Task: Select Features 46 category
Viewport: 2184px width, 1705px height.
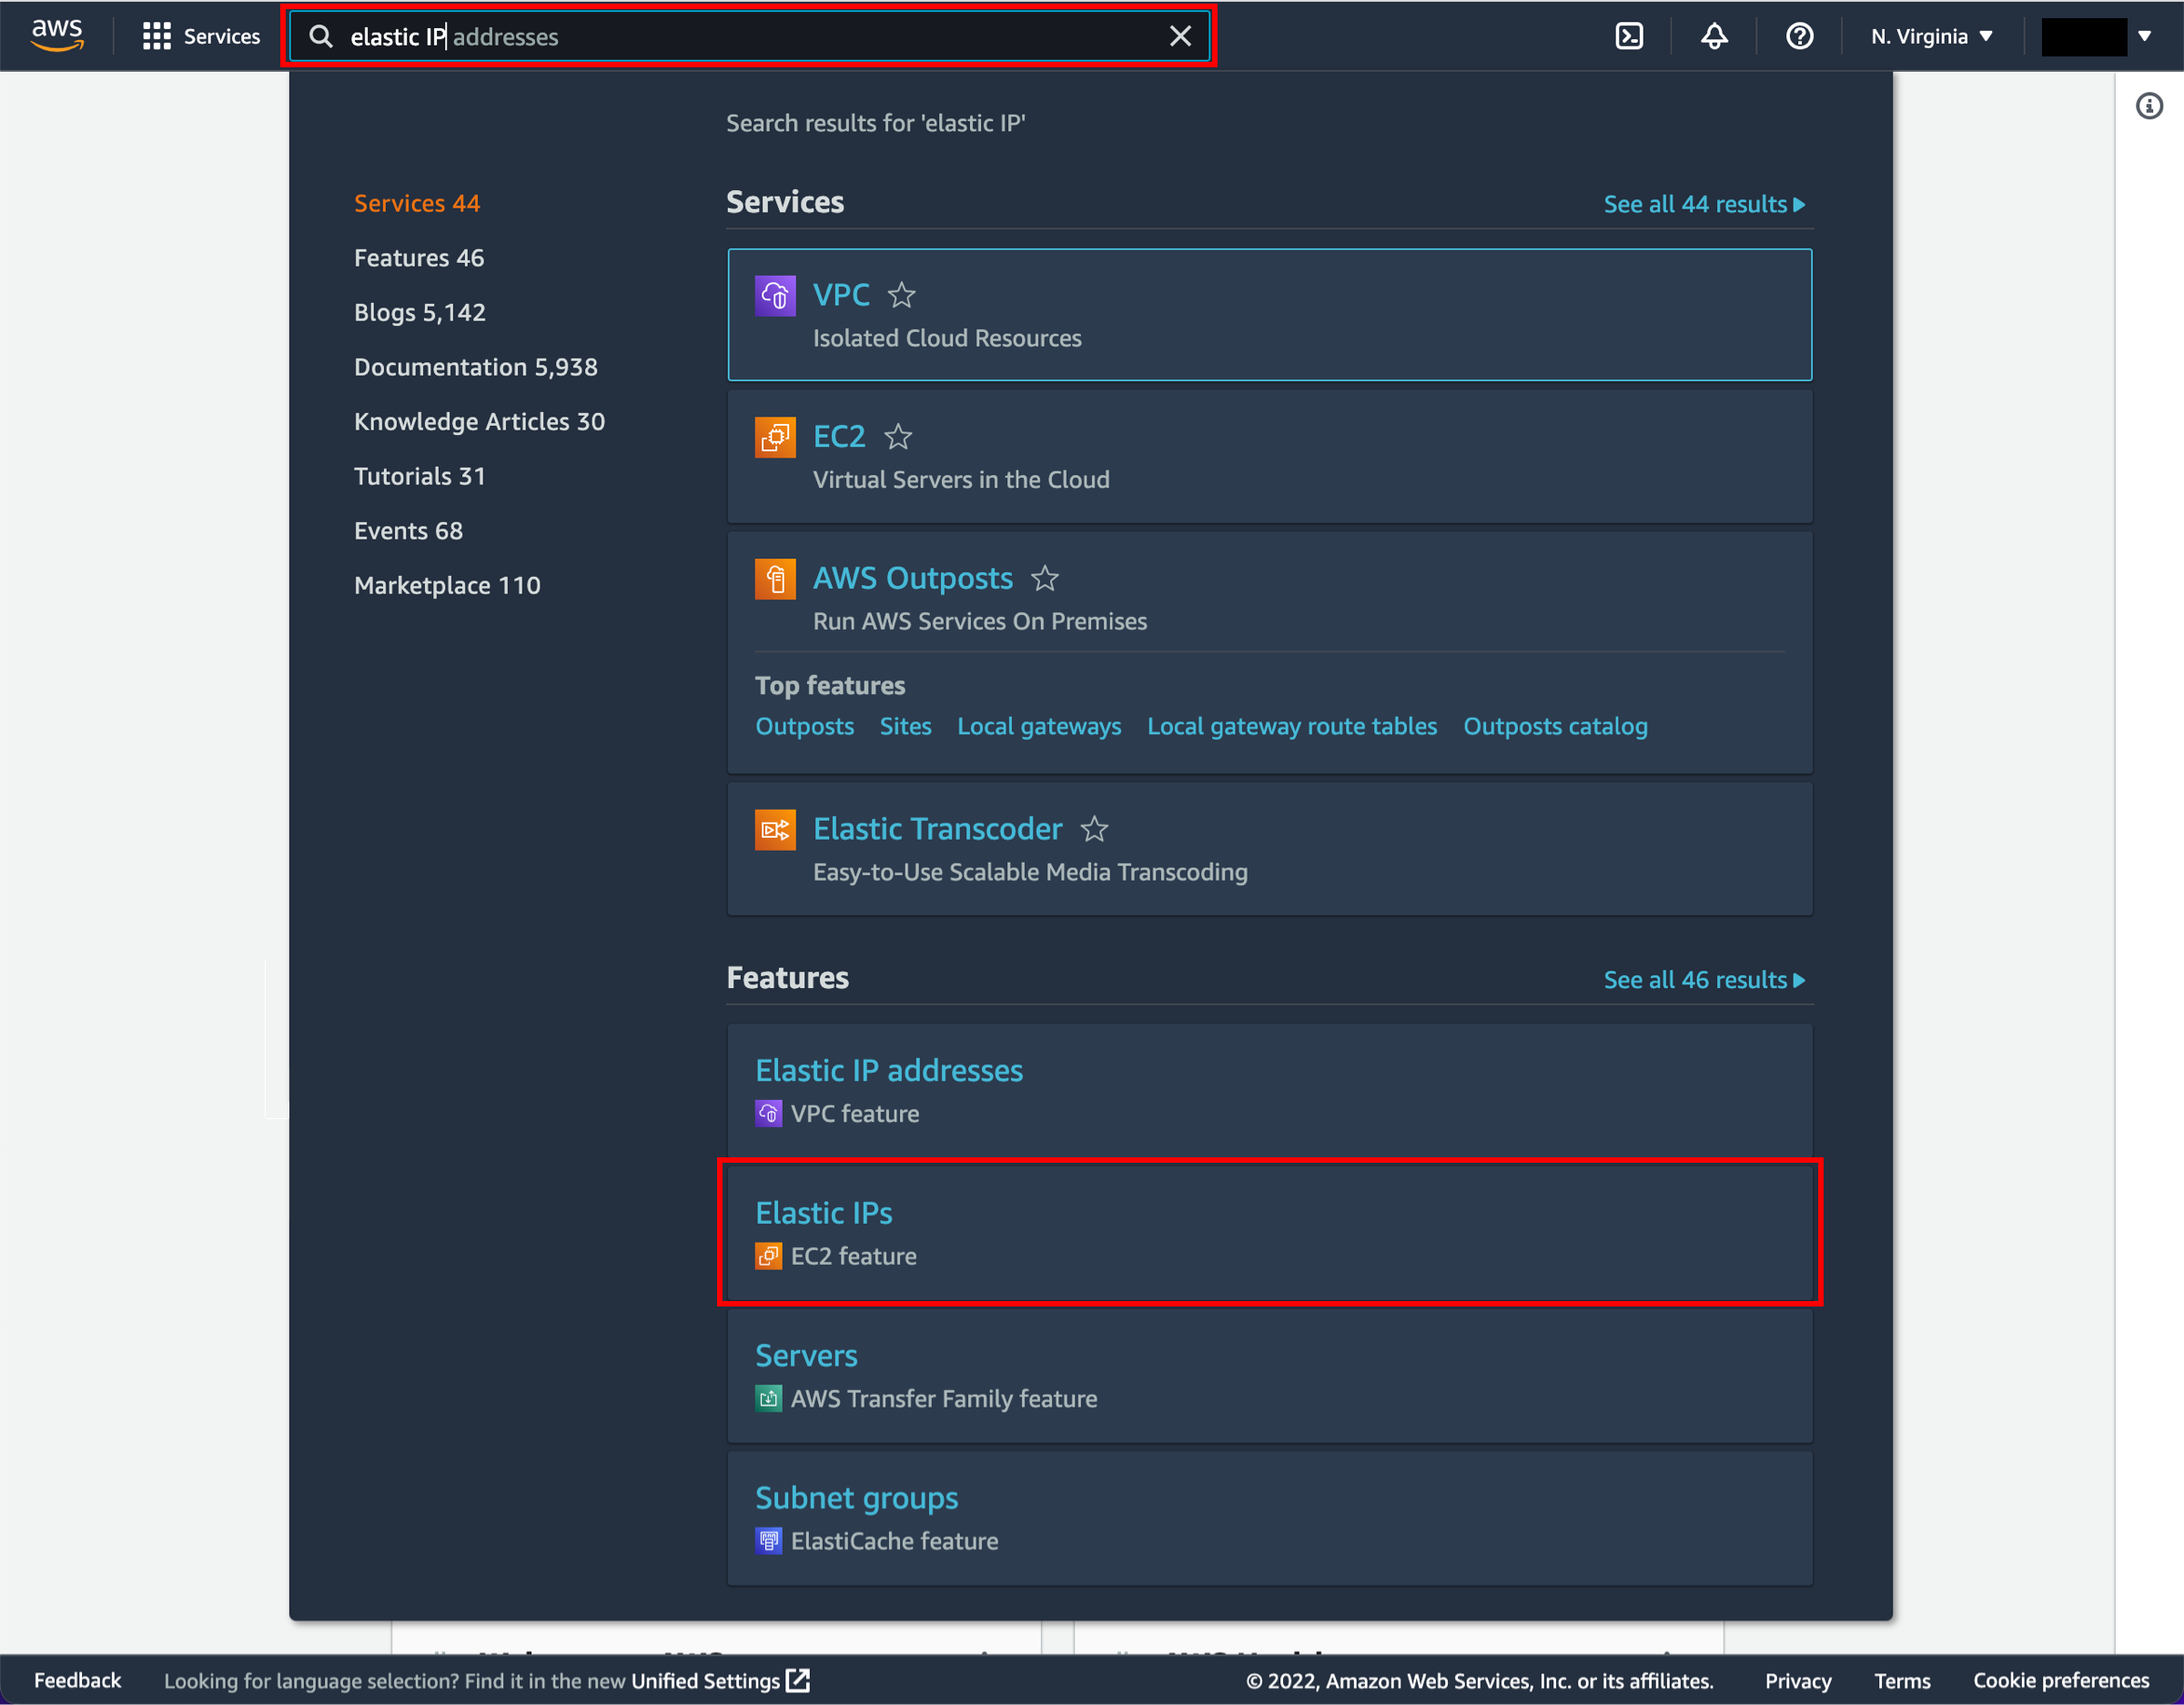Action: [x=419, y=258]
